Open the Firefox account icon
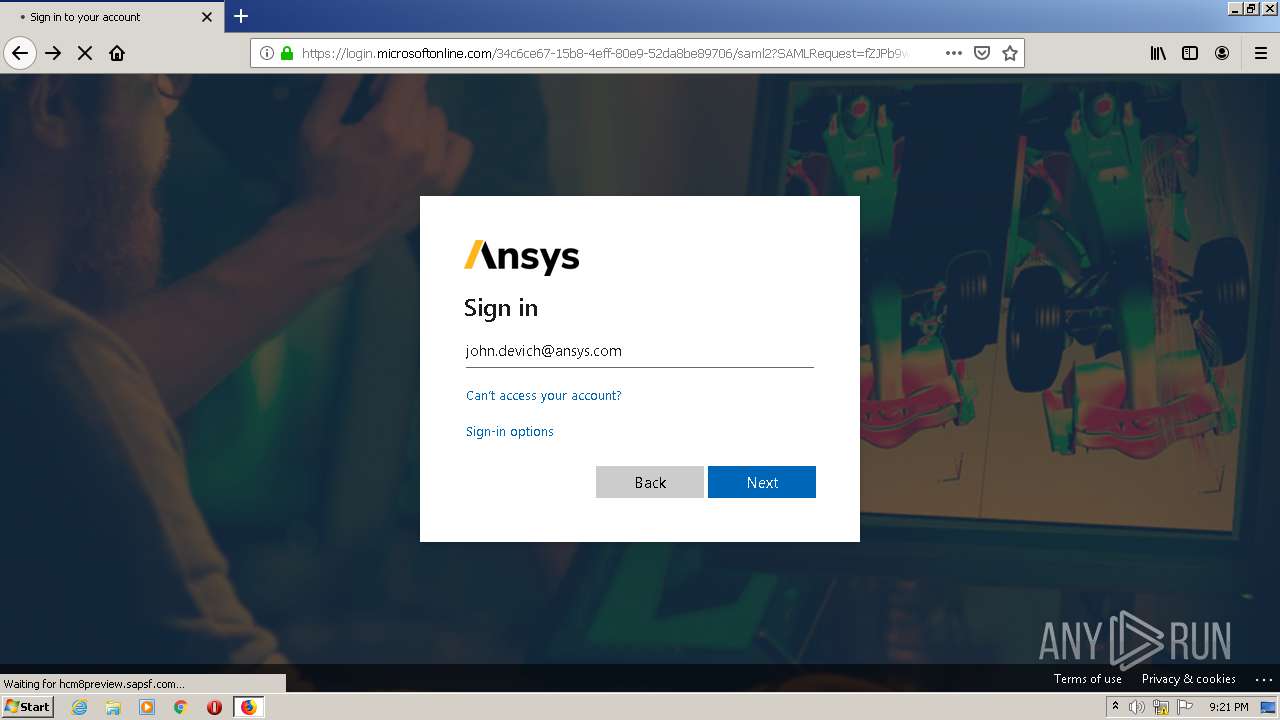 coord(1222,53)
